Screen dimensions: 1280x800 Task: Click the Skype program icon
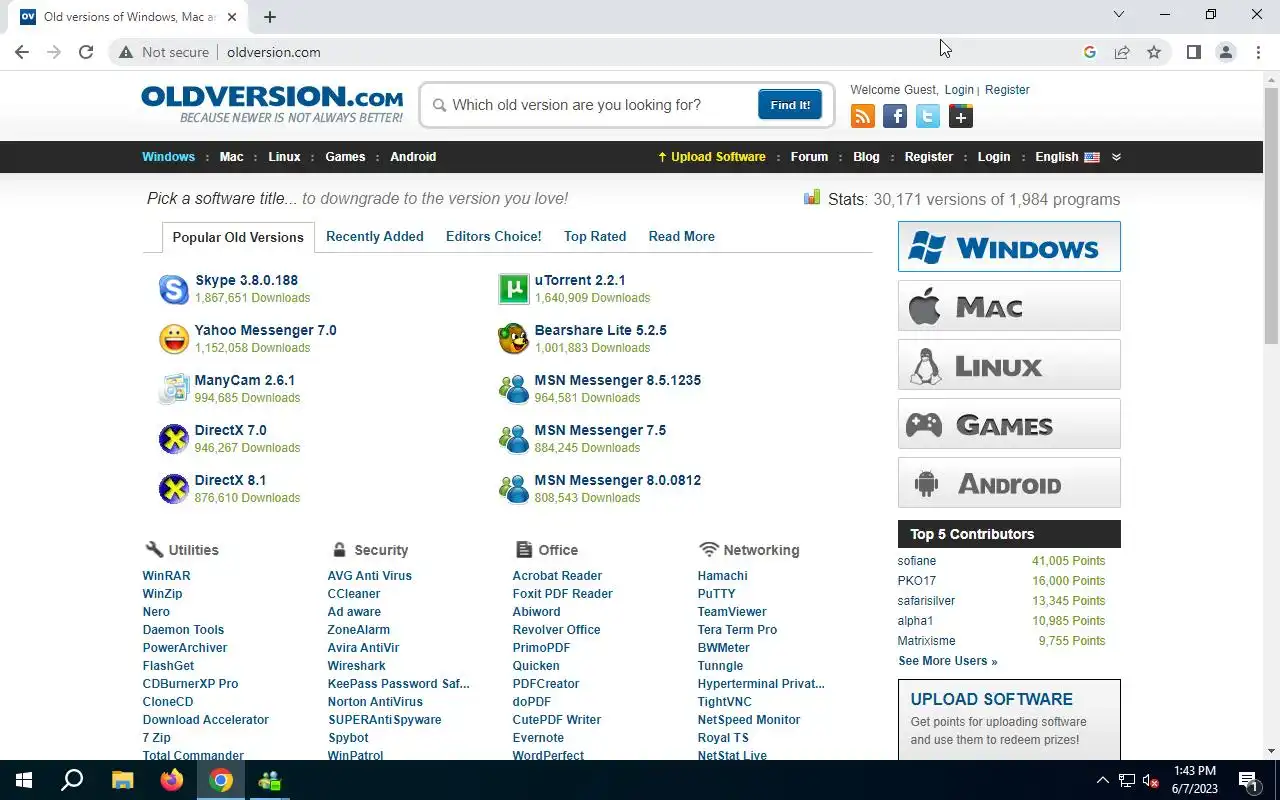click(x=173, y=289)
